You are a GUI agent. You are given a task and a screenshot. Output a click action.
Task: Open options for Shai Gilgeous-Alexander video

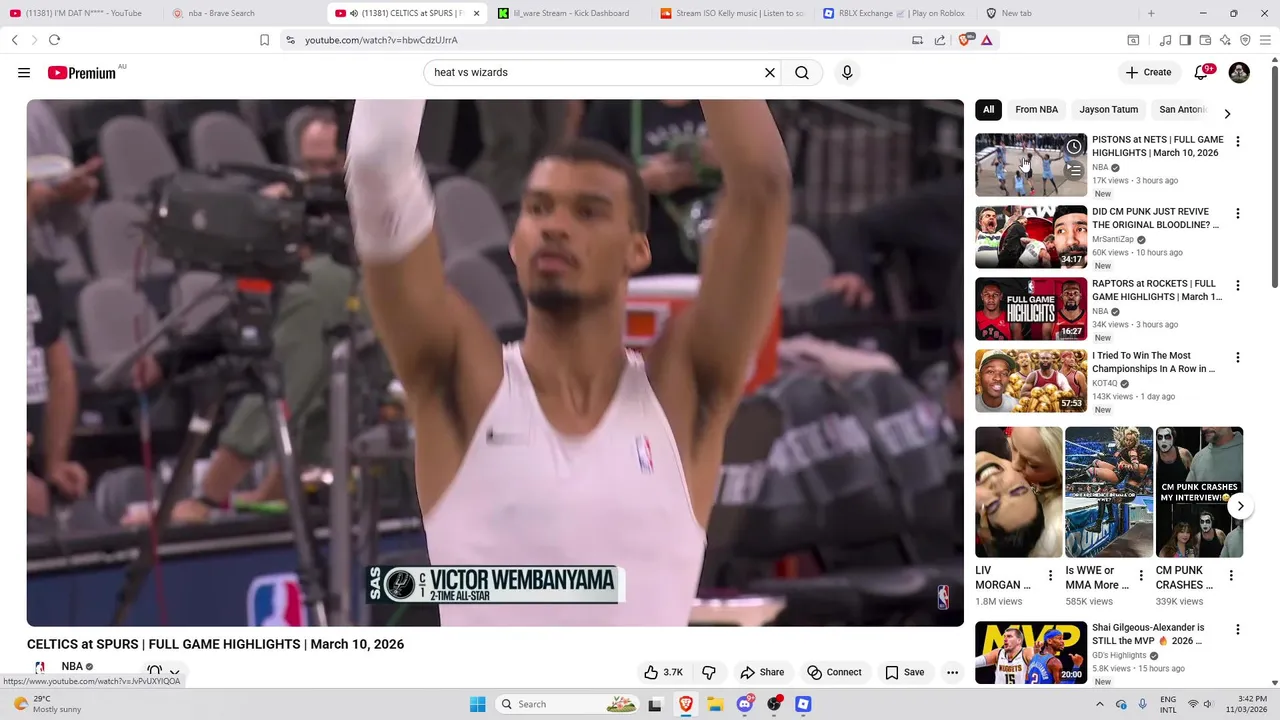[1238, 630]
